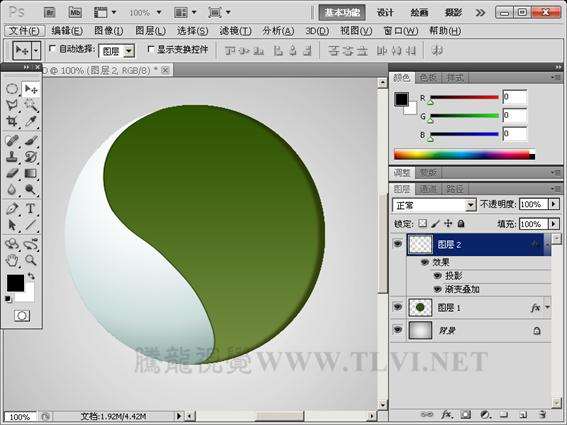
Task: Launch Adobe Bridge
Action: (x=50, y=13)
